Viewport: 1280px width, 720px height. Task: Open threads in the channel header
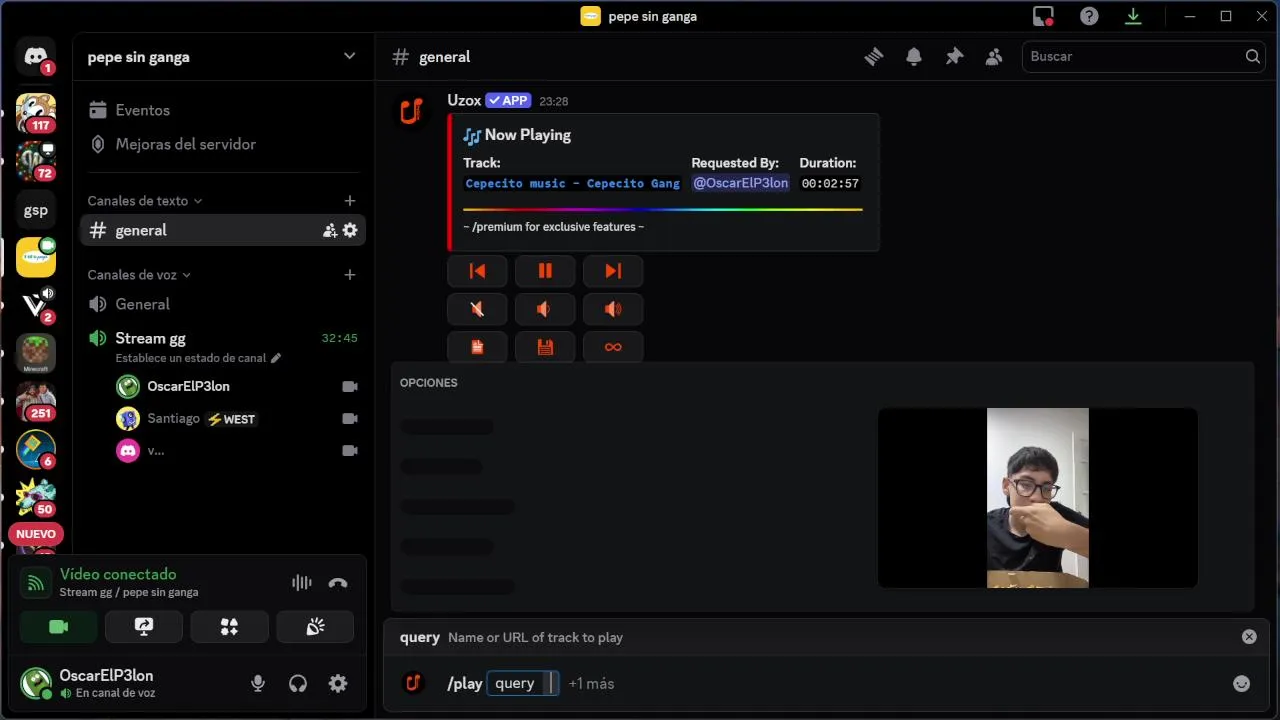pos(874,57)
